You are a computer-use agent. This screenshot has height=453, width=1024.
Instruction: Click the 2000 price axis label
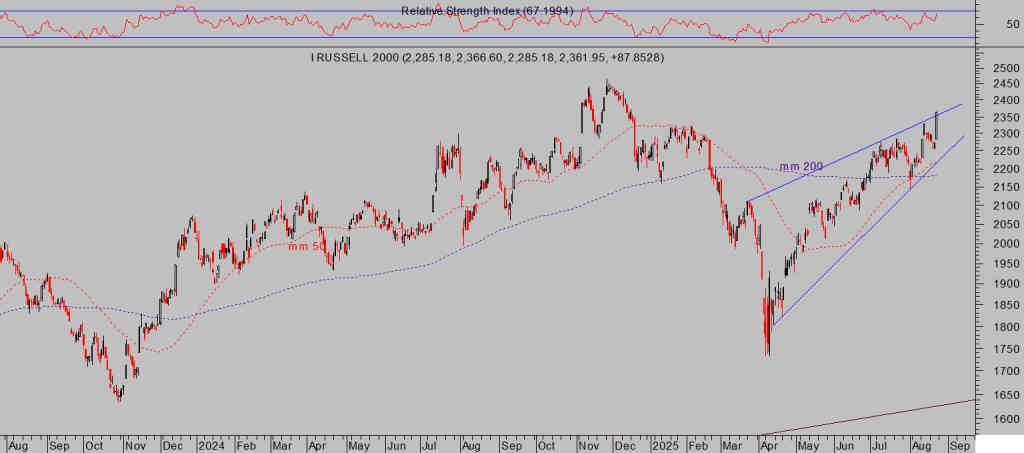pos(1004,243)
